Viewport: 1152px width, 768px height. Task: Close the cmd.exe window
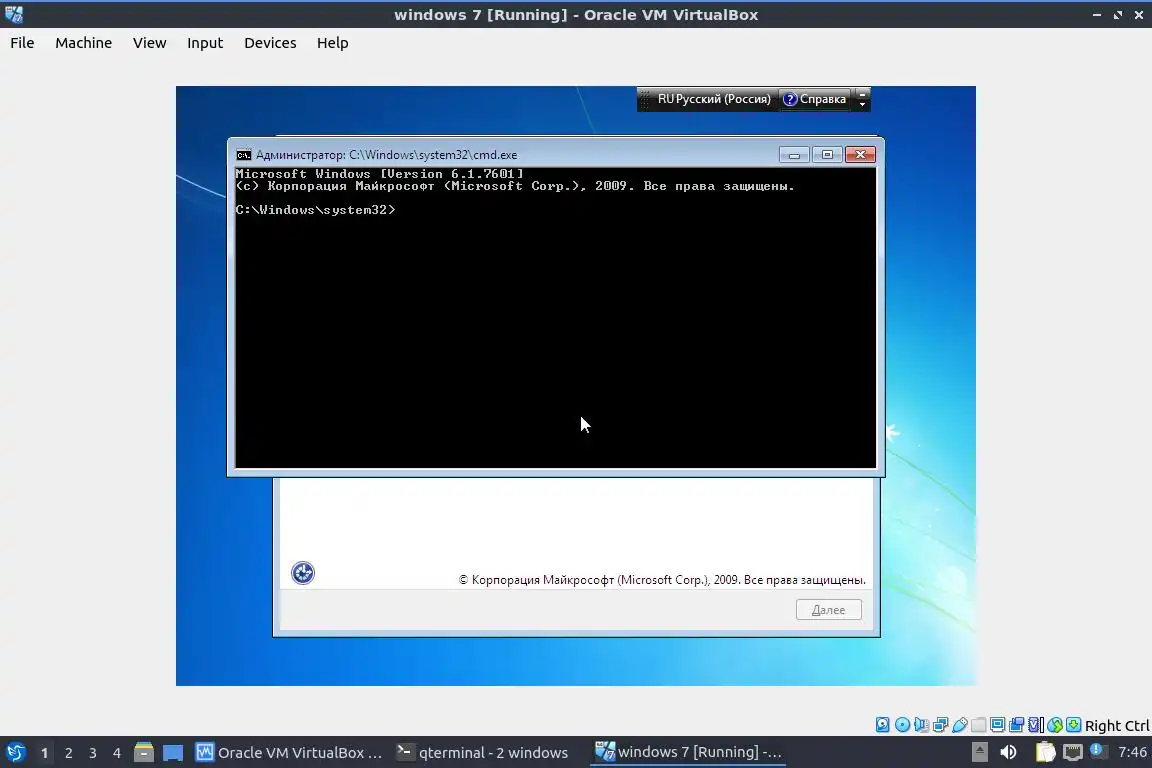pyautogui.click(x=860, y=154)
